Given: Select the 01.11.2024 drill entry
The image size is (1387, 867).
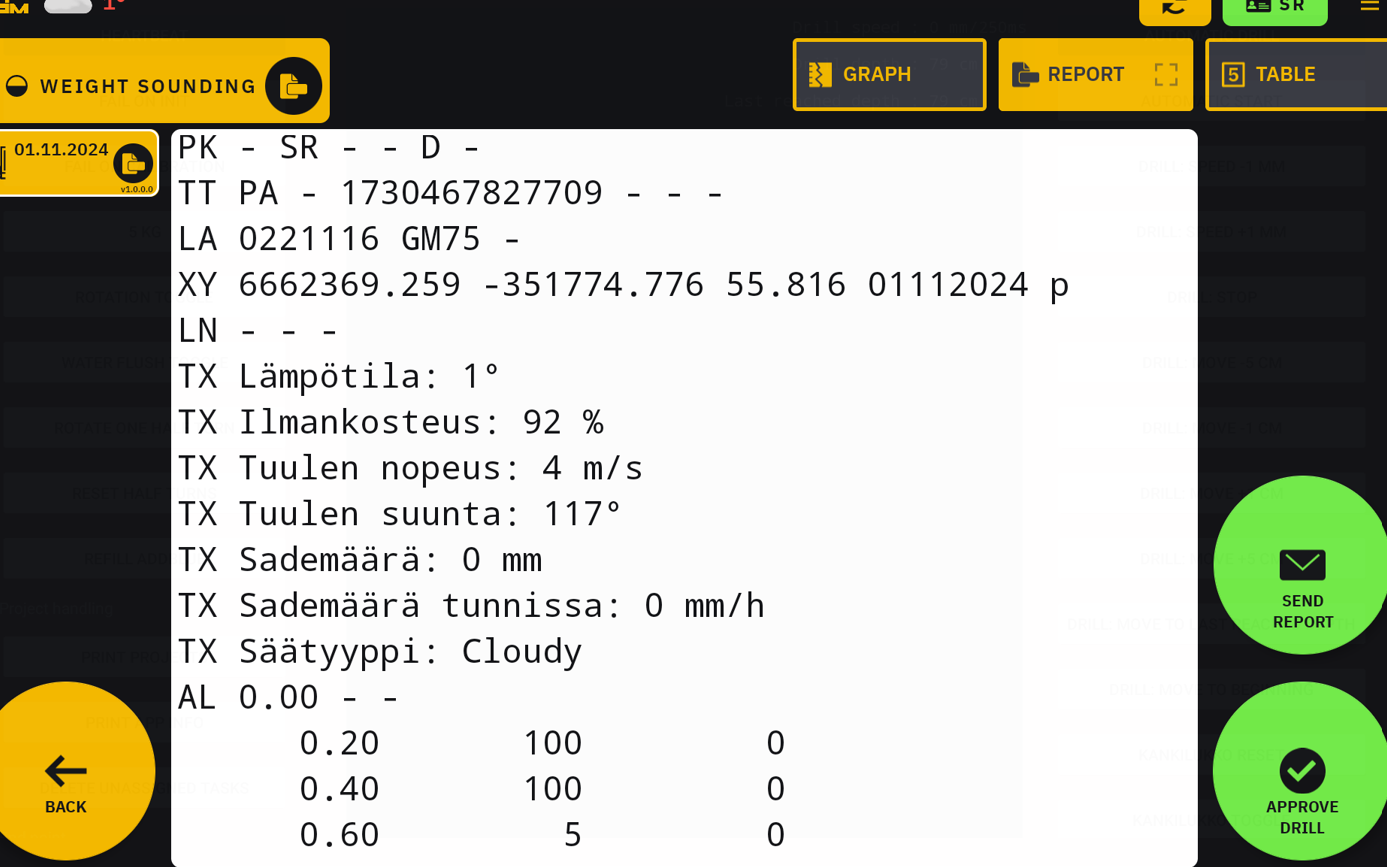Looking at the screenshot, I should (x=79, y=163).
